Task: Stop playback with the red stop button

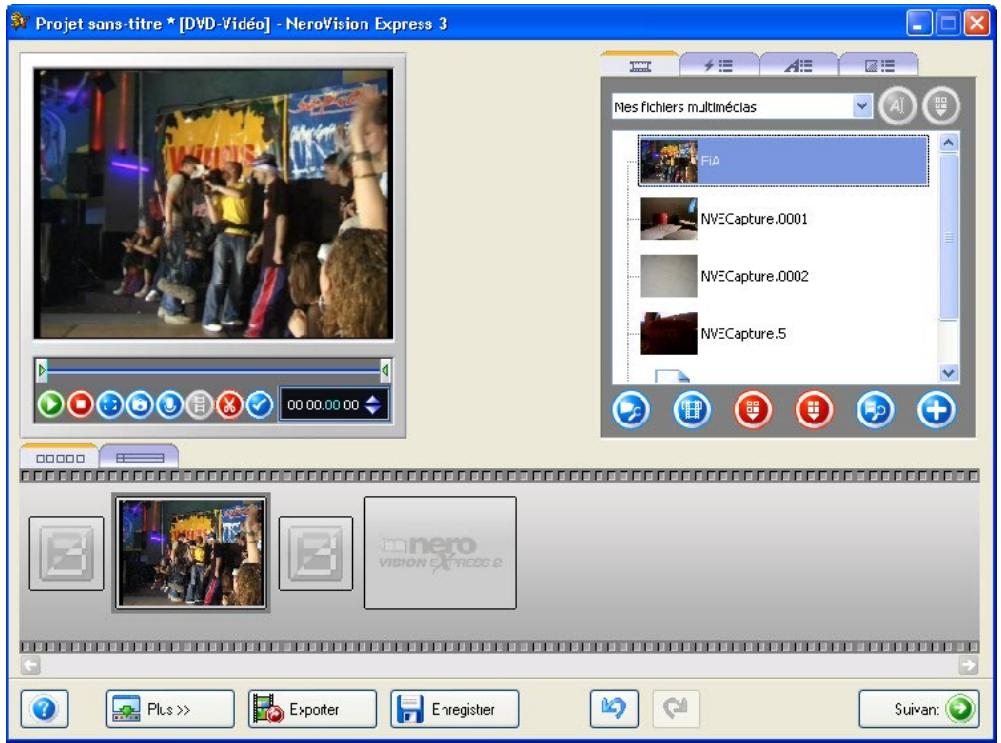Action: pos(80,405)
